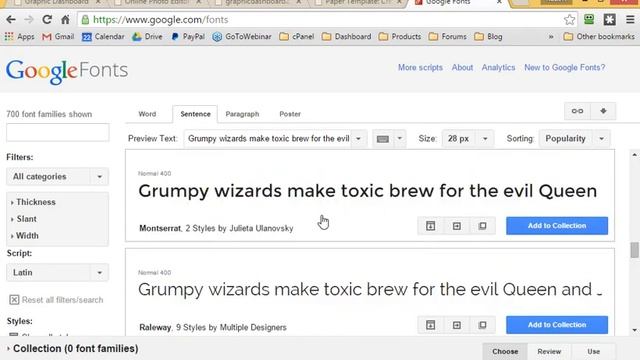Image resolution: width=640 pixels, height=360 pixels.
Task: Expand the Slant filter
Action: coord(24,219)
